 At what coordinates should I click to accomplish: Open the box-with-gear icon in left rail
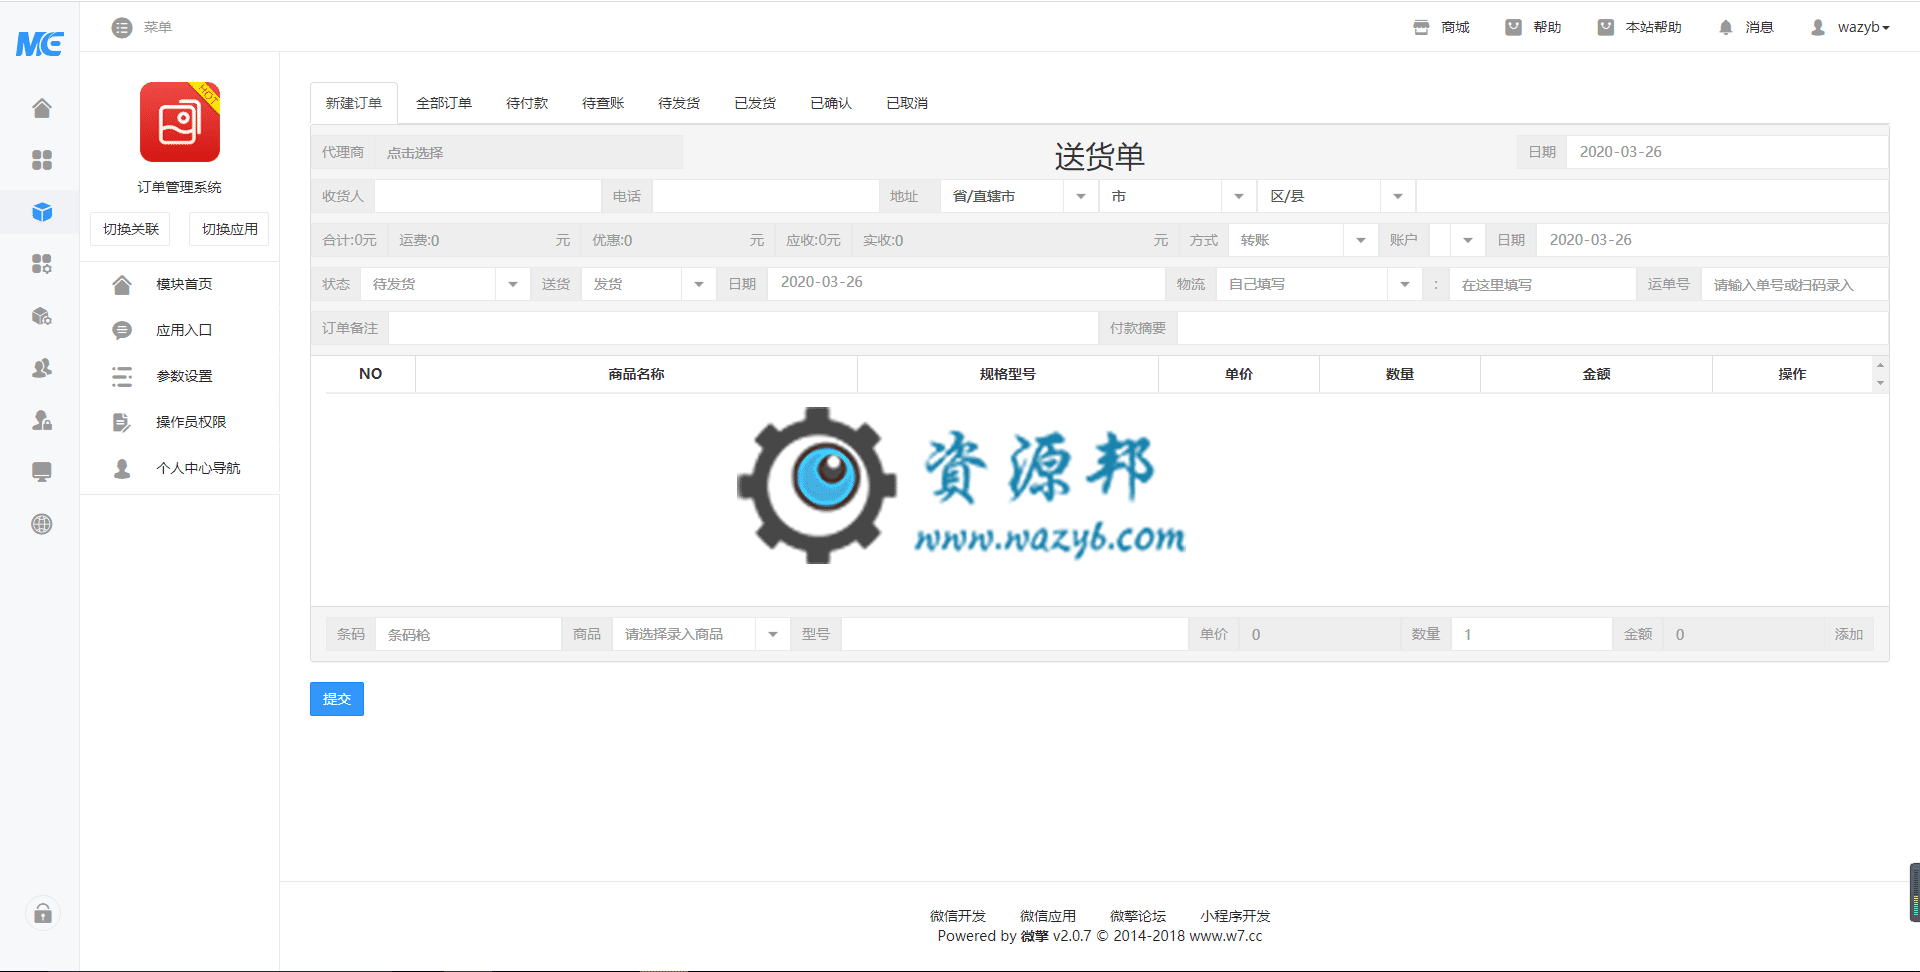[42, 316]
